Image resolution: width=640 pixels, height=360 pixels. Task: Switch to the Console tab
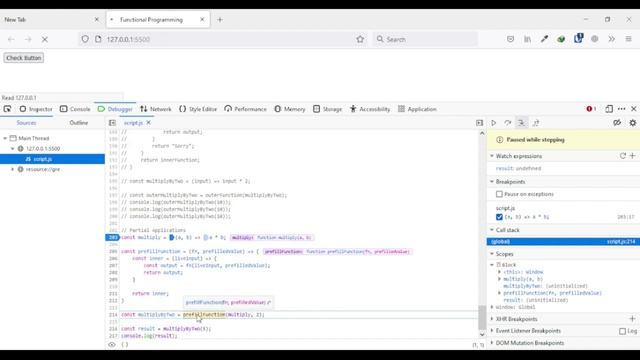click(x=75, y=109)
